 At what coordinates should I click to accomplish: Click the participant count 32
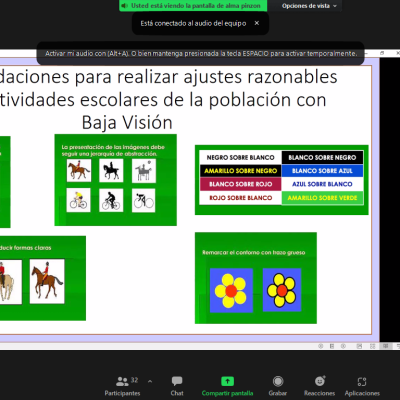[x=134, y=380]
